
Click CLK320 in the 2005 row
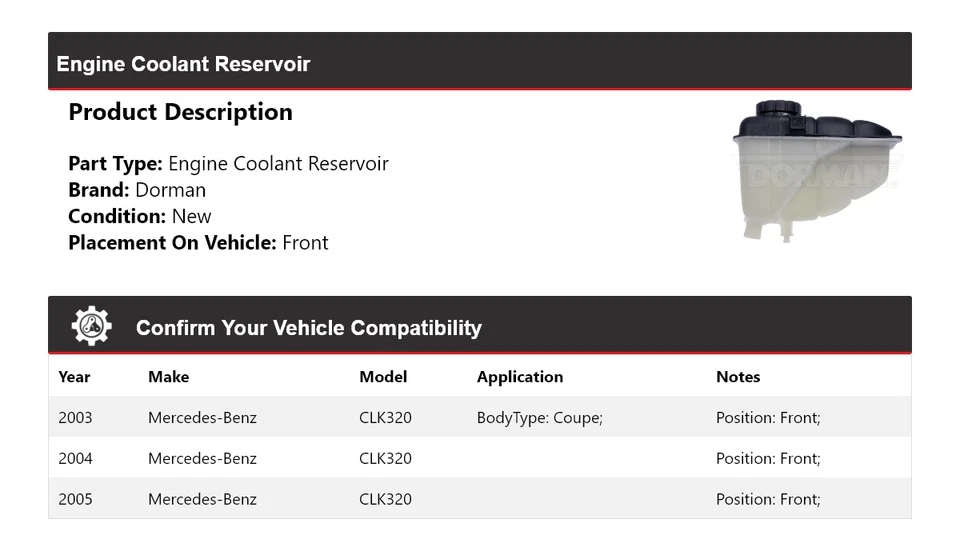pyautogui.click(x=385, y=499)
